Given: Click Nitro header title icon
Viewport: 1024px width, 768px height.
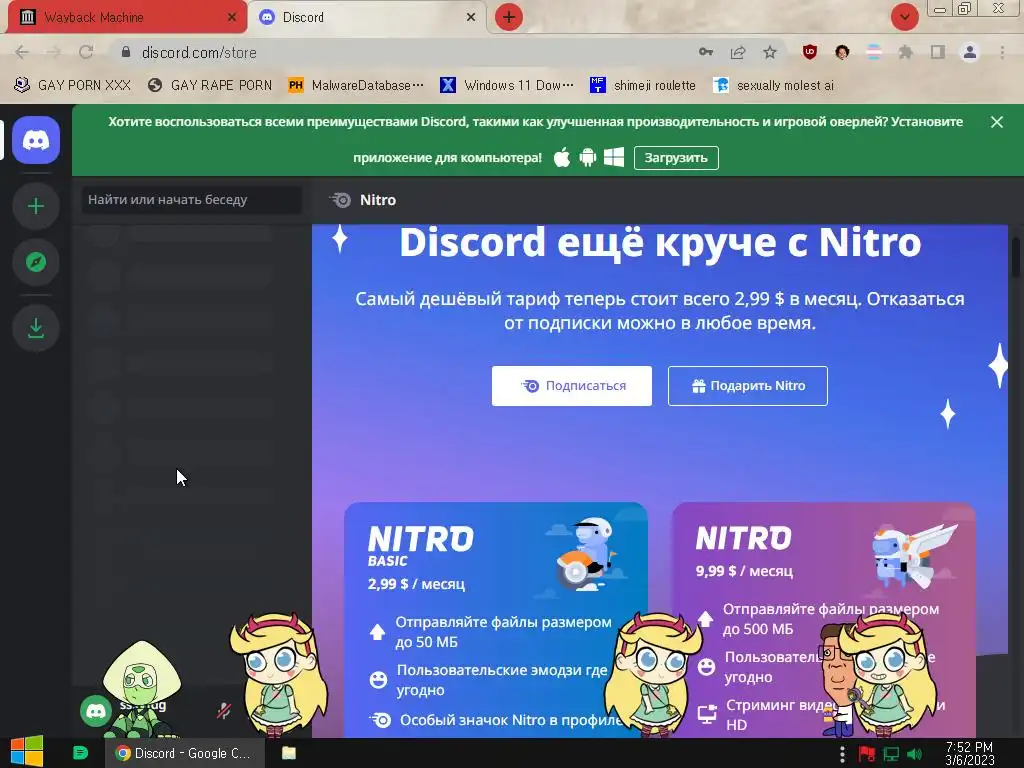Looking at the screenshot, I should [x=340, y=200].
